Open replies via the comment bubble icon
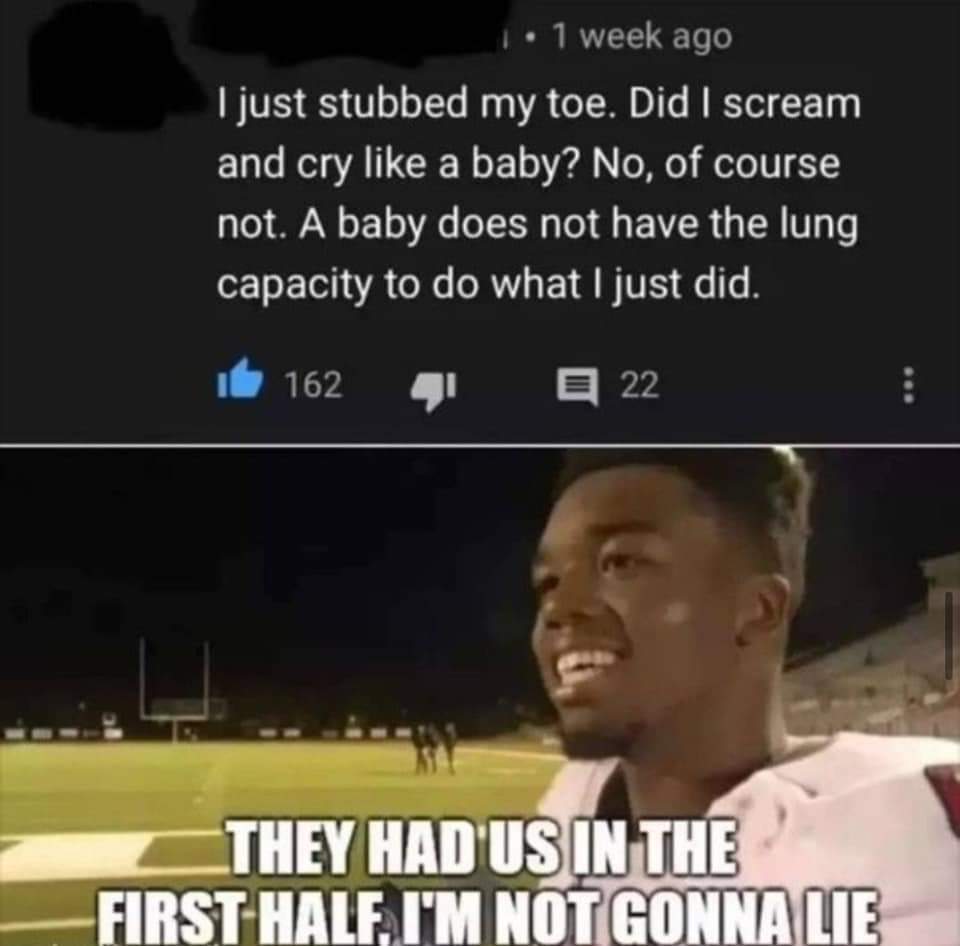This screenshot has height=946, width=960. (577, 386)
